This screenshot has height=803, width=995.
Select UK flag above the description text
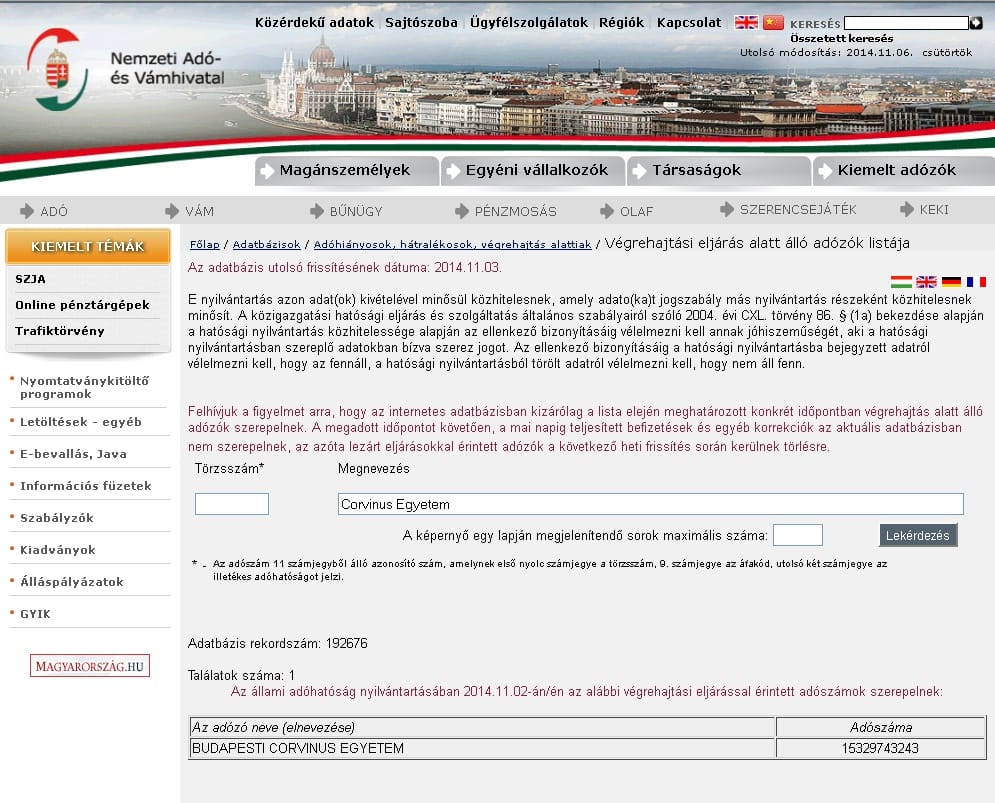tap(926, 281)
